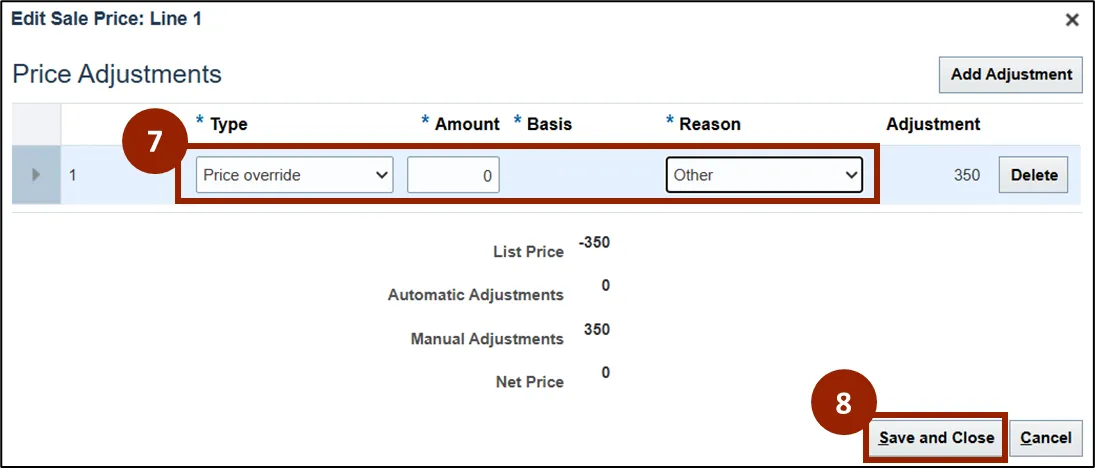Viewport: 1095px width, 468px height.
Task: Delete adjustment row 1
Action: click(1033, 175)
